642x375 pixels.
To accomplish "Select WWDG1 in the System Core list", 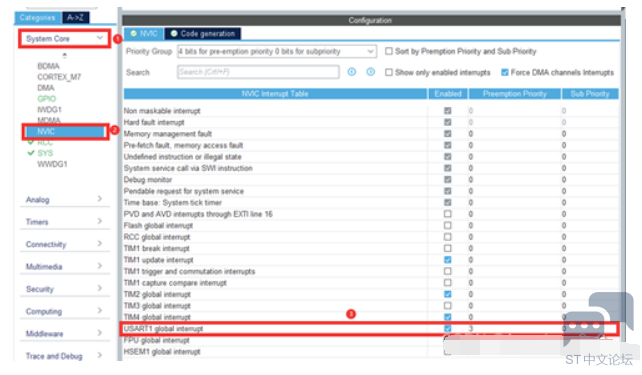I will pos(52,164).
